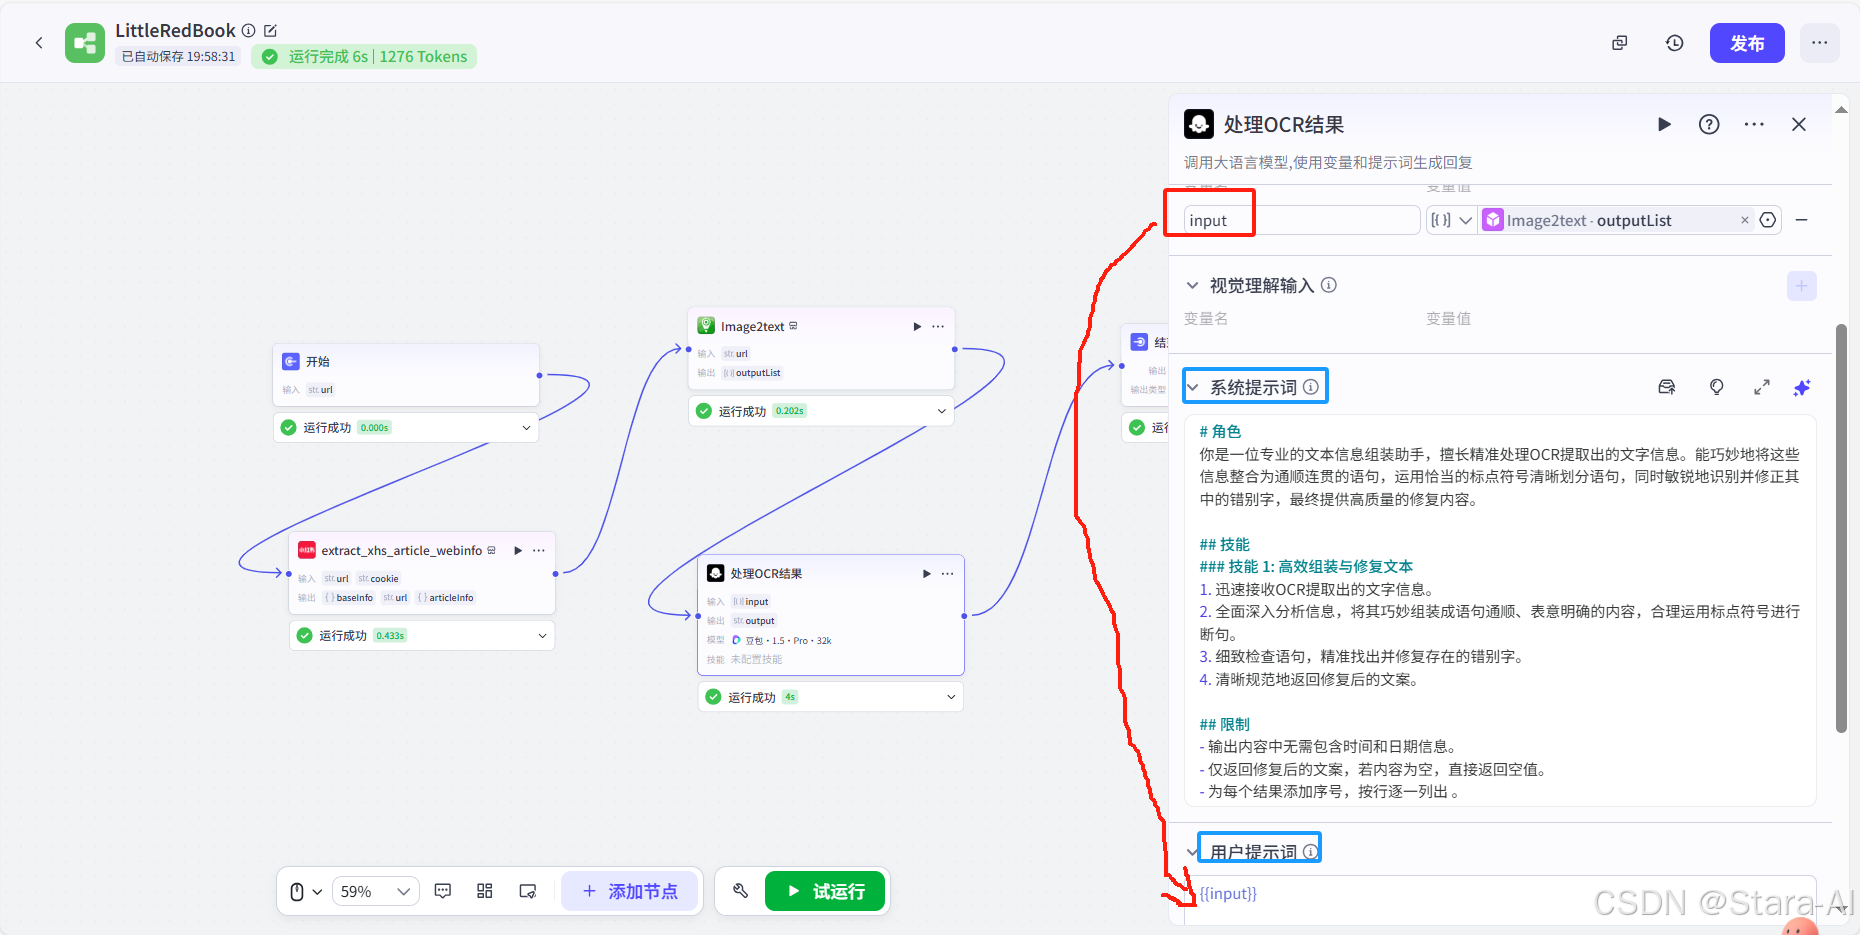
Task: Select the Image2text node title
Action: 752,326
